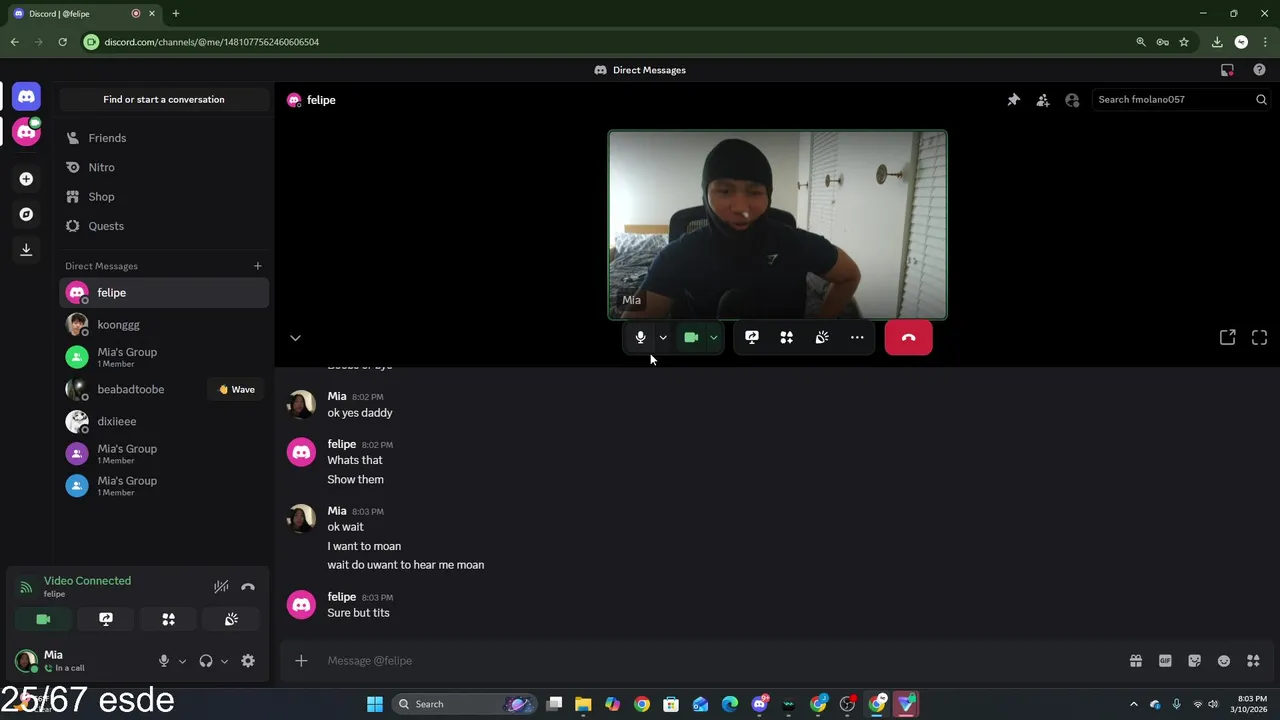Open Pinned Messages pin icon
Image resolution: width=1280 pixels, height=720 pixels.
click(1013, 100)
